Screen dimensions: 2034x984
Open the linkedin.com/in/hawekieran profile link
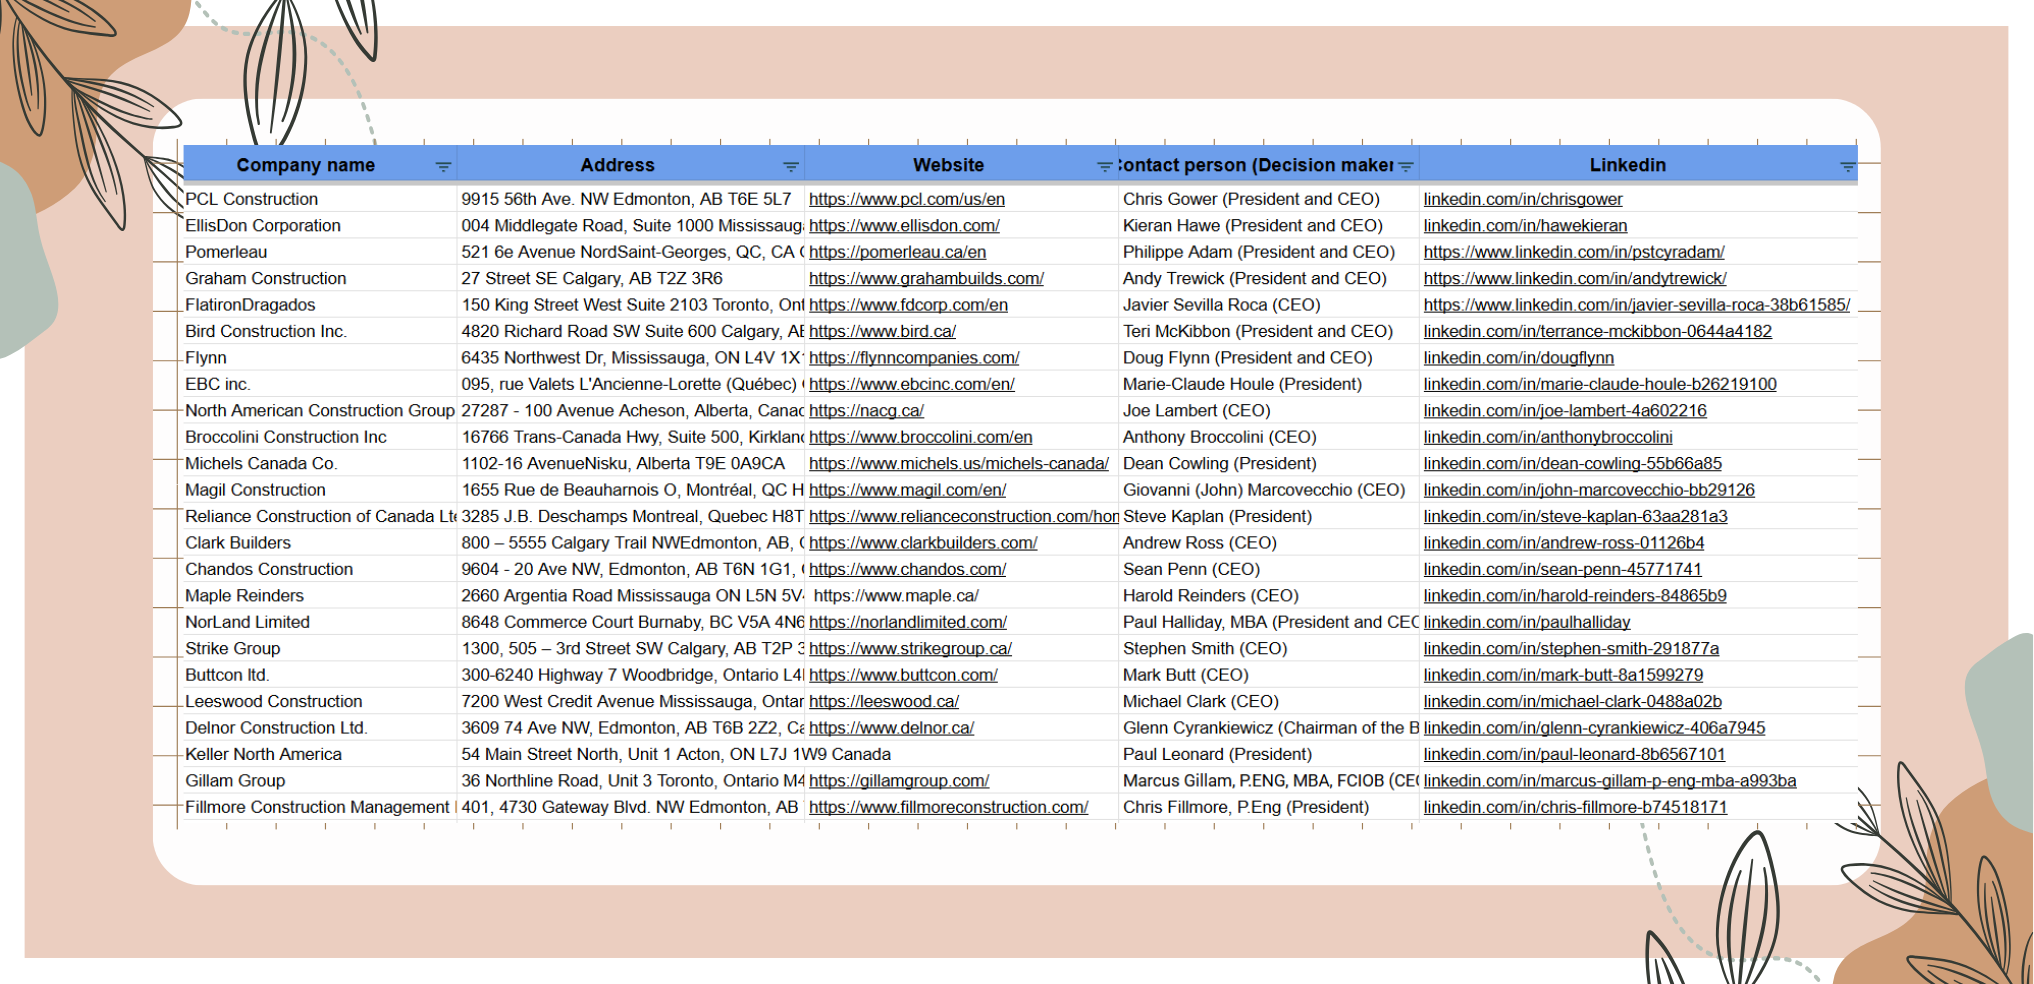pyautogui.click(x=1525, y=226)
